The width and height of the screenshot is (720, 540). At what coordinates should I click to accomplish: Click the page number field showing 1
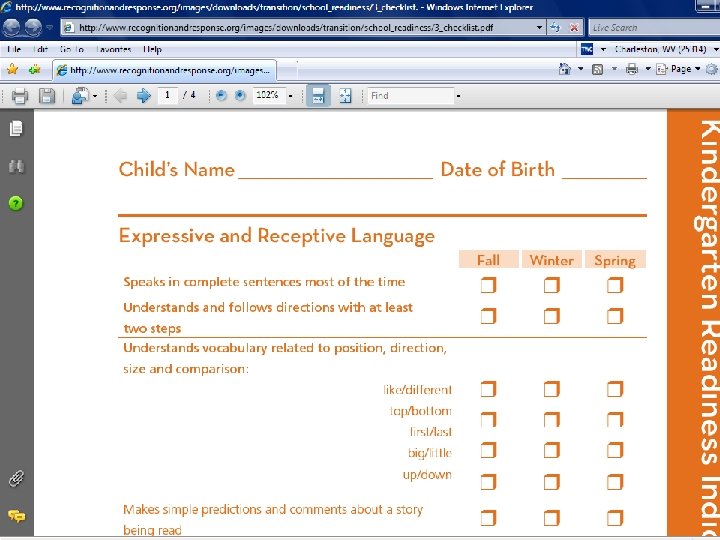coord(168,96)
